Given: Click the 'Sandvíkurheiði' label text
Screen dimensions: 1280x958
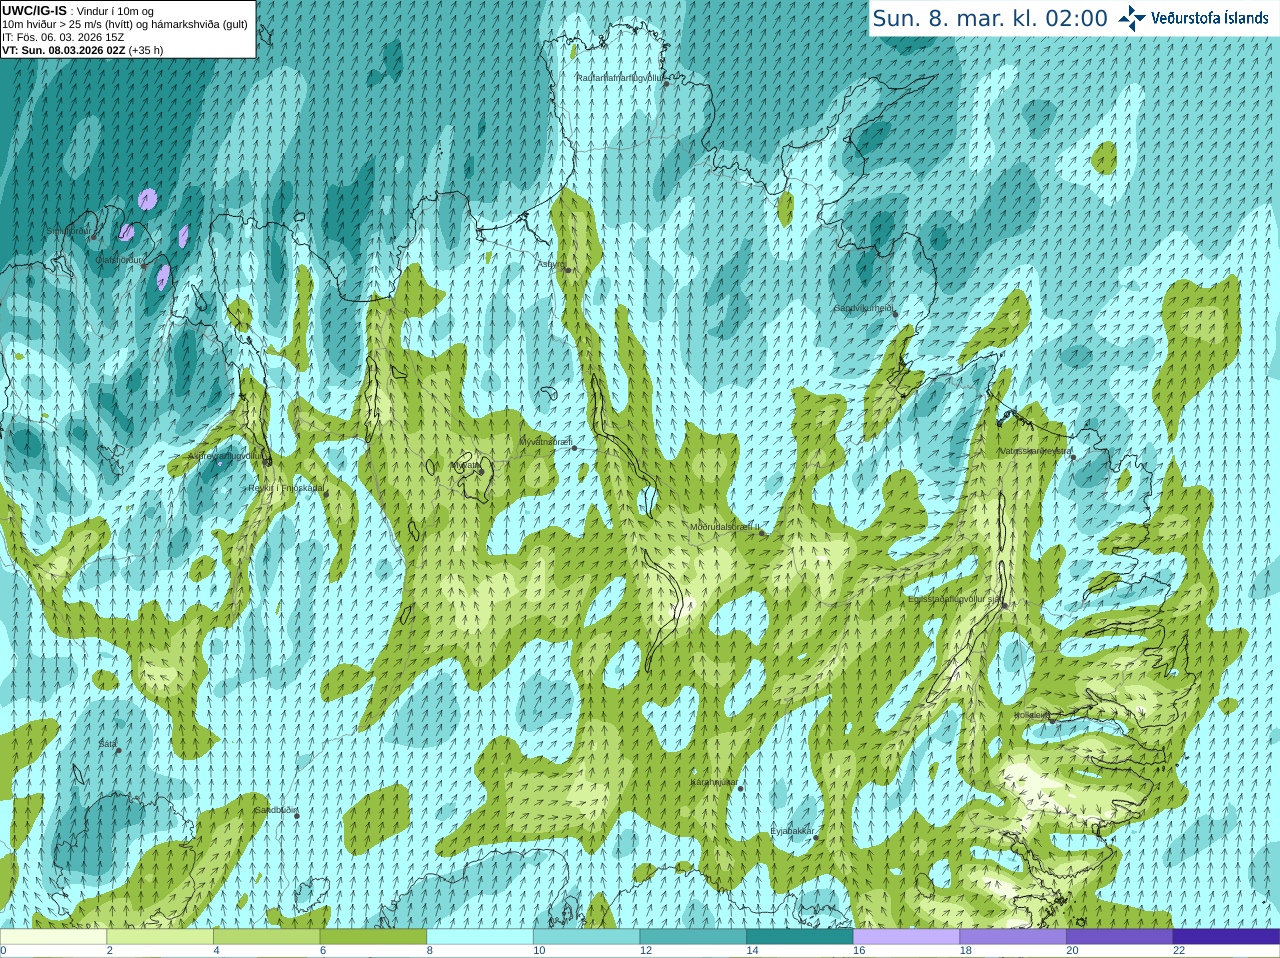Looking at the screenshot, I should click(864, 308).
